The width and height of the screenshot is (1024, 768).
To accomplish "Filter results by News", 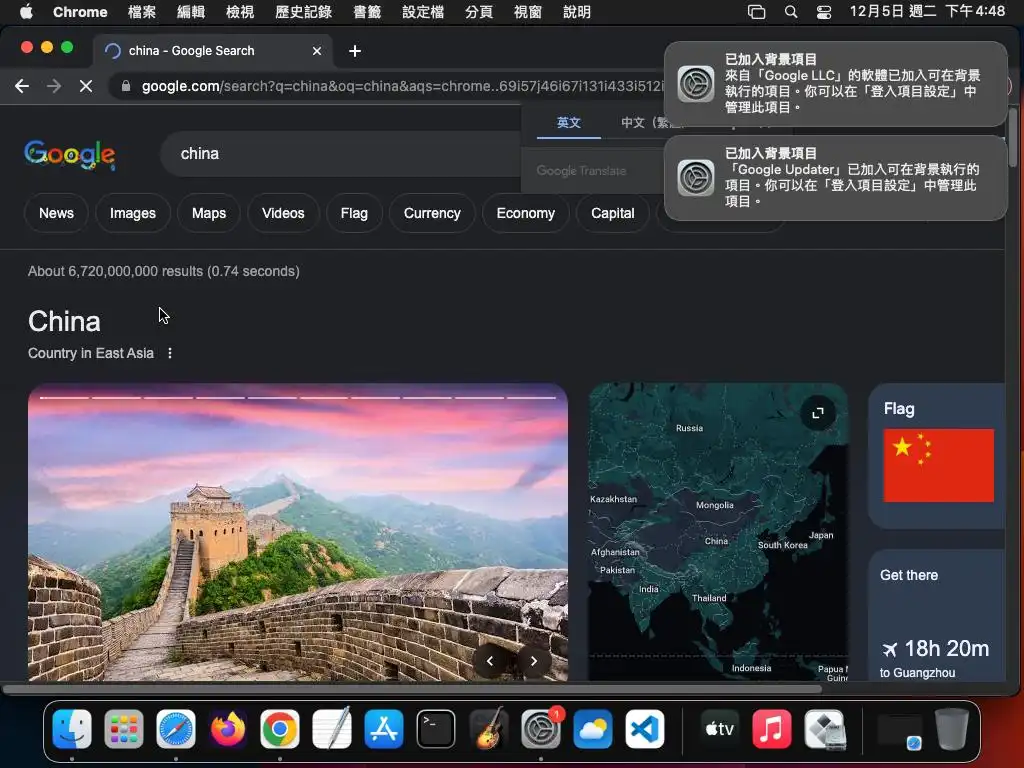I will pos(56,213).
